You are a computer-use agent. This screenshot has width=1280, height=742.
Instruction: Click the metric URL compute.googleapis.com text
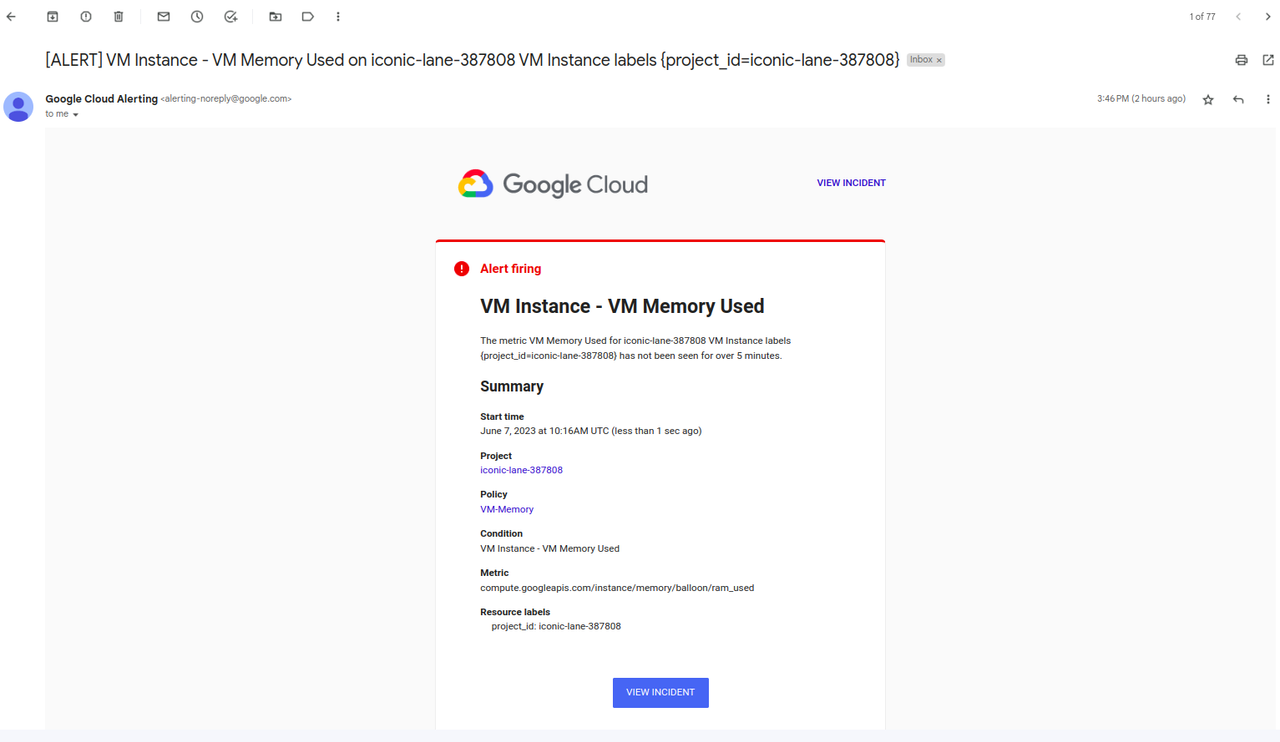617,588
